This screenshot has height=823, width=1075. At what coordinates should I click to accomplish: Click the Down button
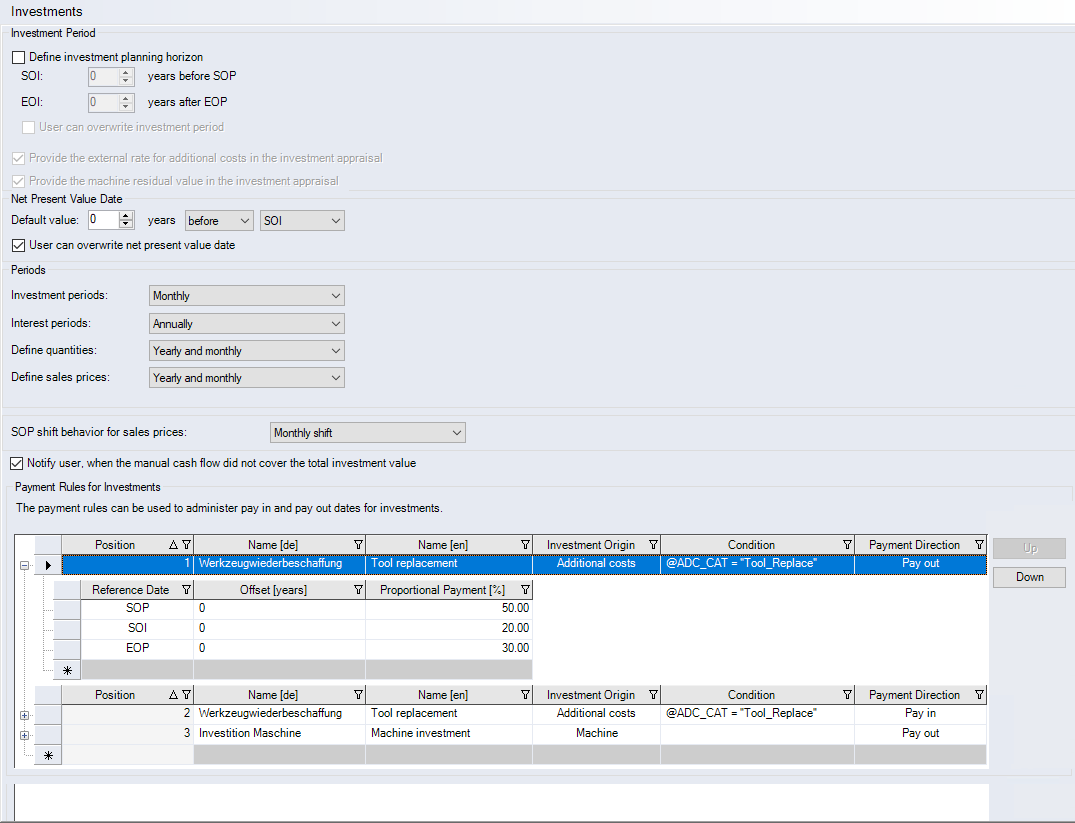point(1028,577)
